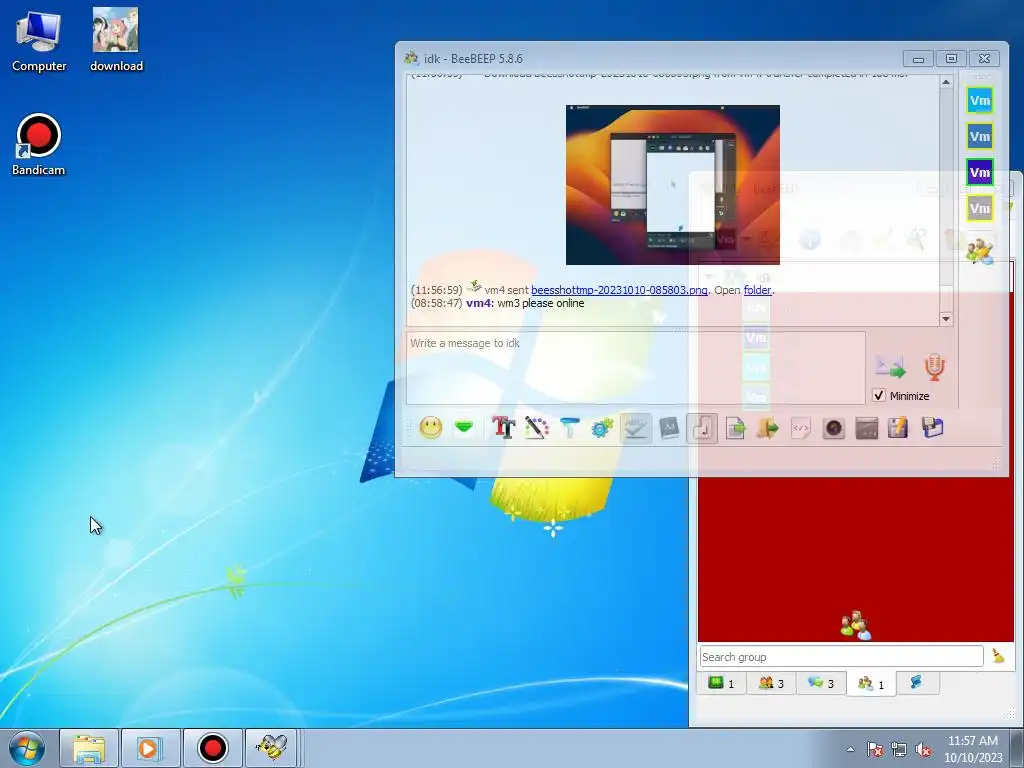Select the cyan Vm member avatar

click(980, 101)
